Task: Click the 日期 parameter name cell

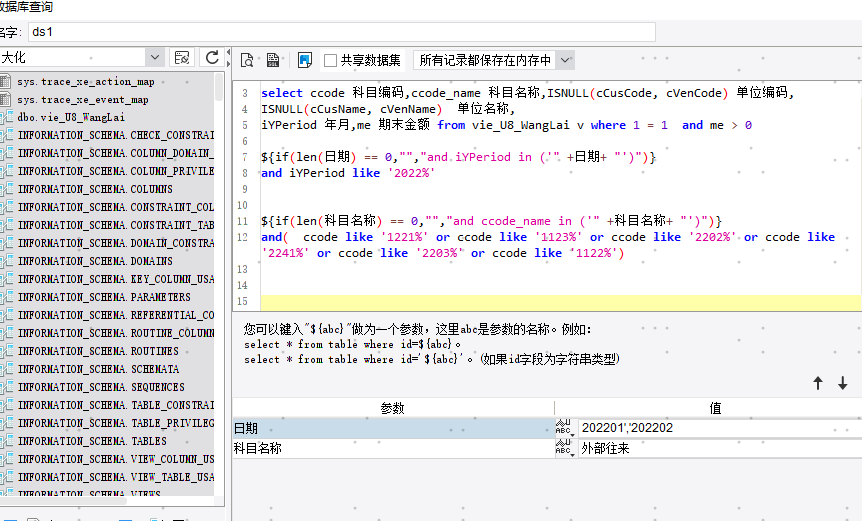Action: click(x=393, y=428)
